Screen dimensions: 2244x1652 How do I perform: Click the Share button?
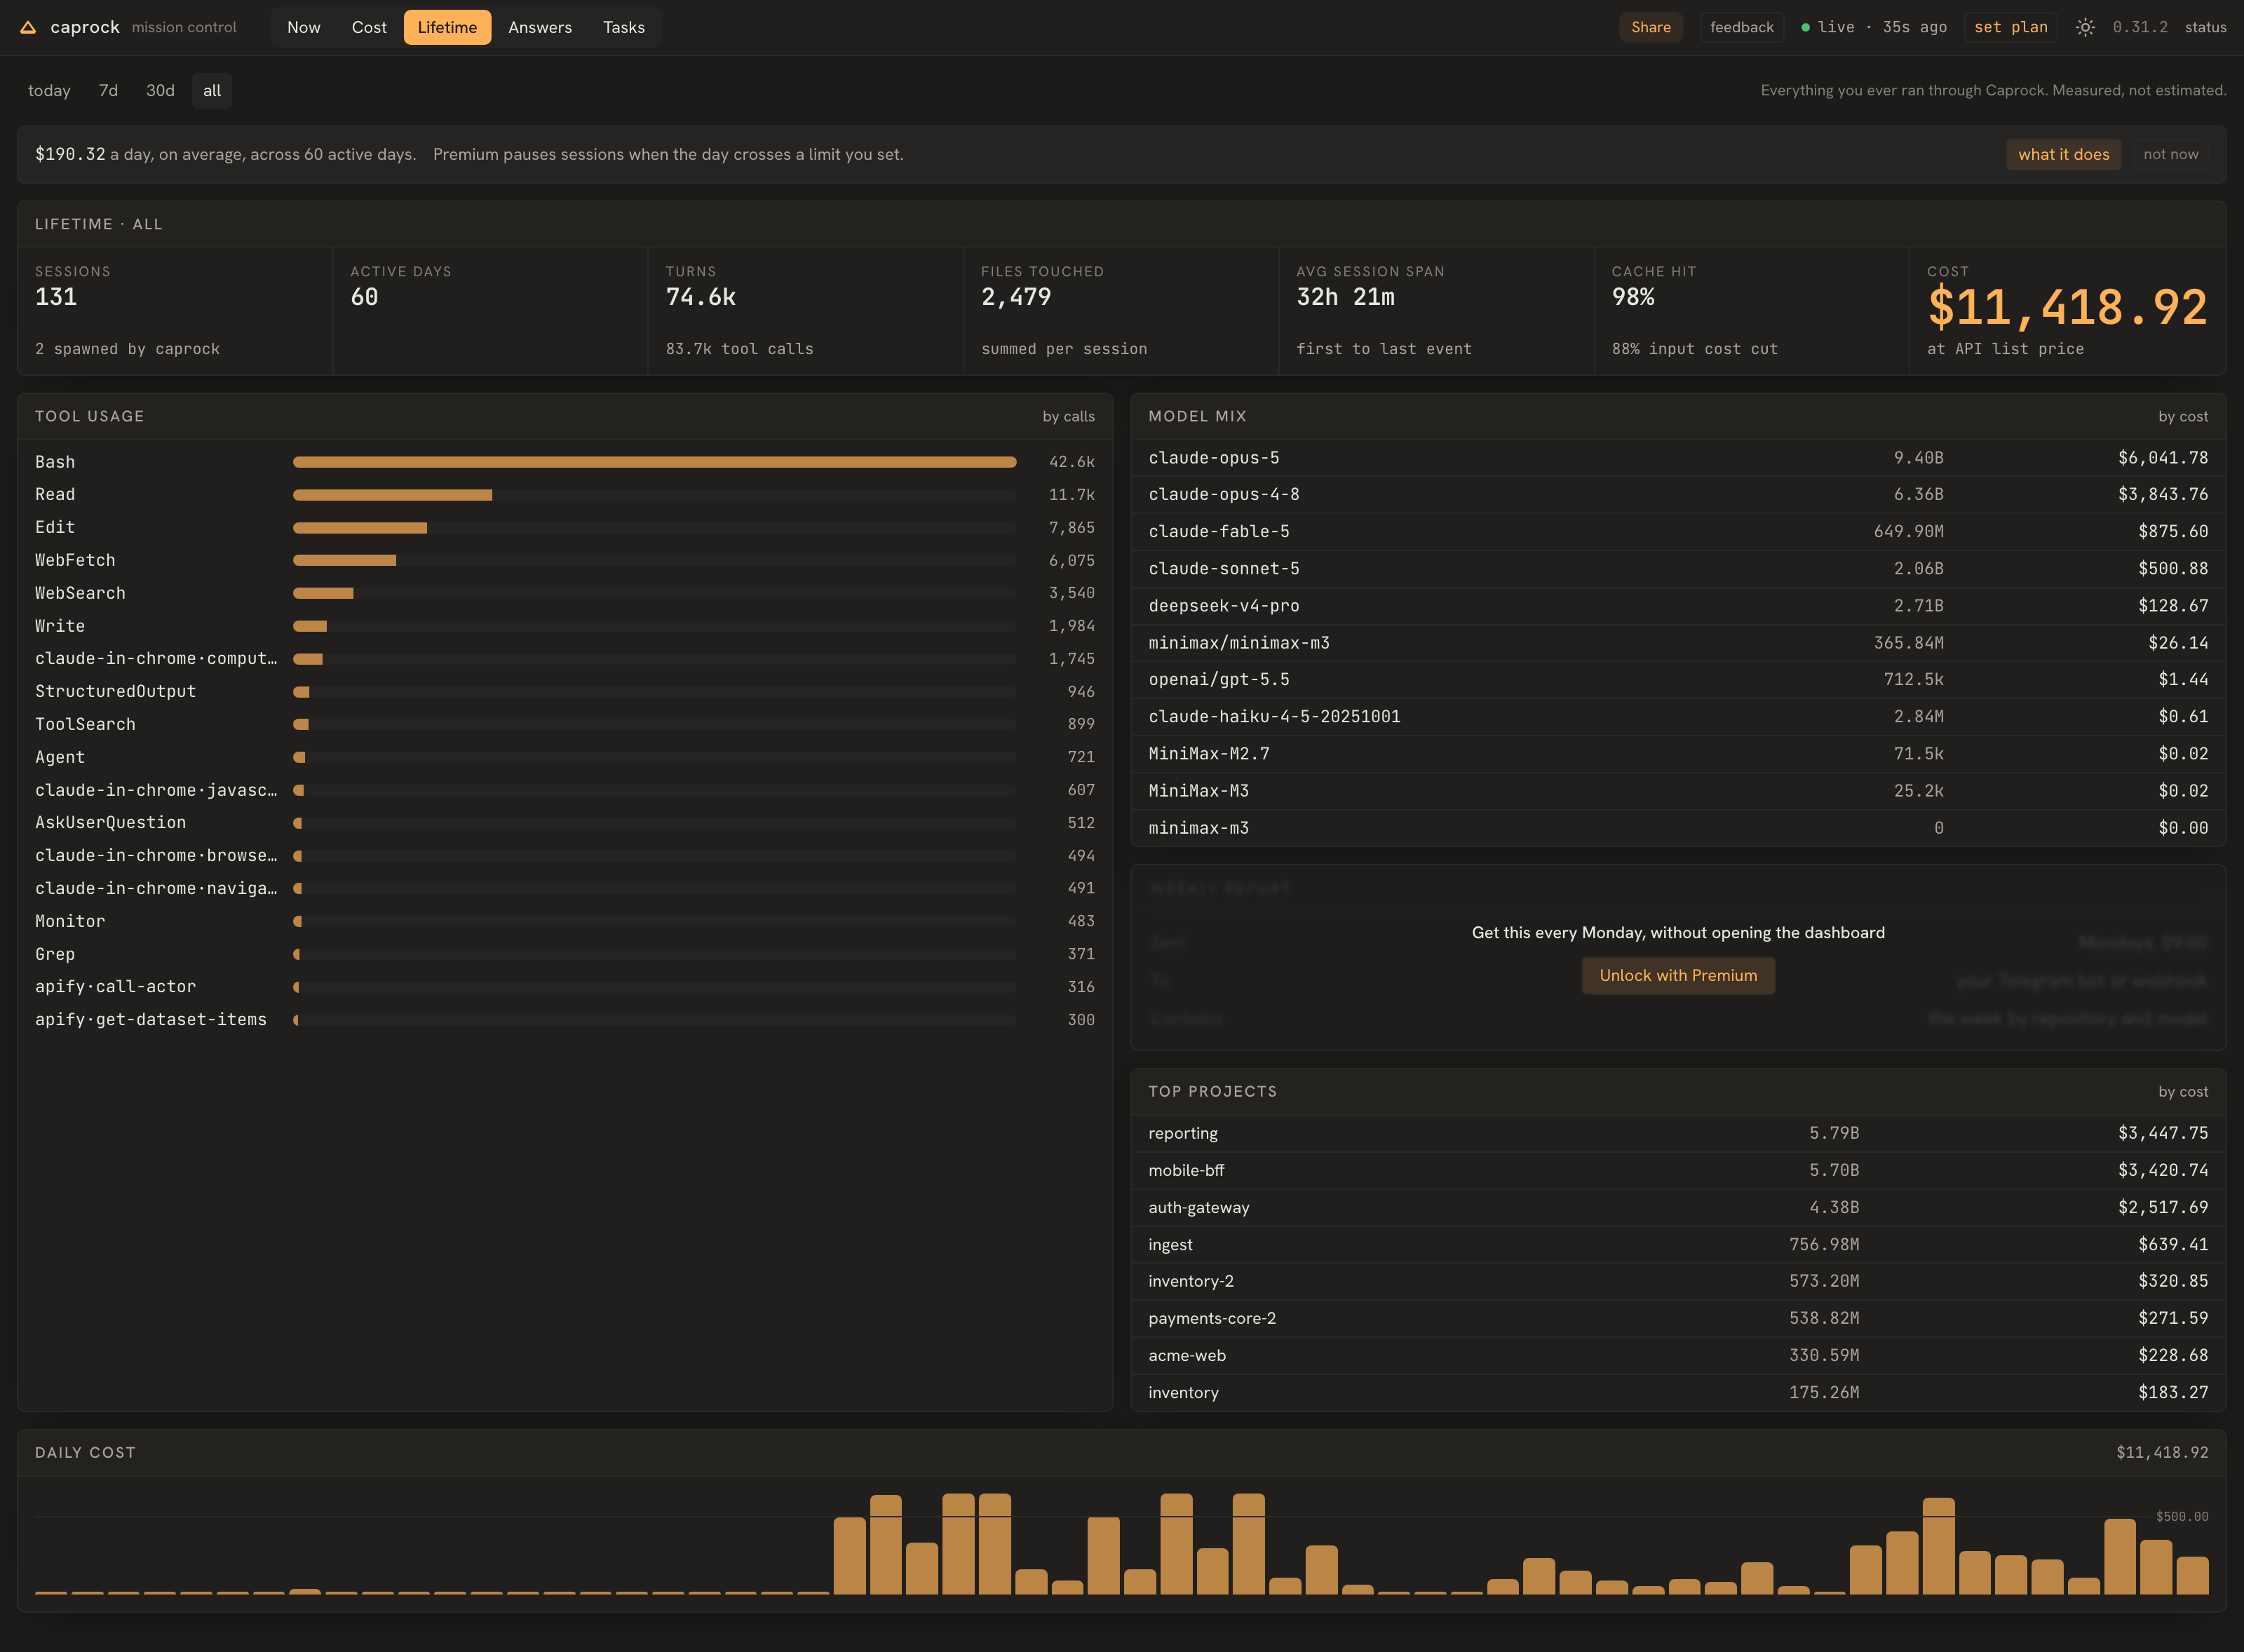click(x=1651, y=27)
